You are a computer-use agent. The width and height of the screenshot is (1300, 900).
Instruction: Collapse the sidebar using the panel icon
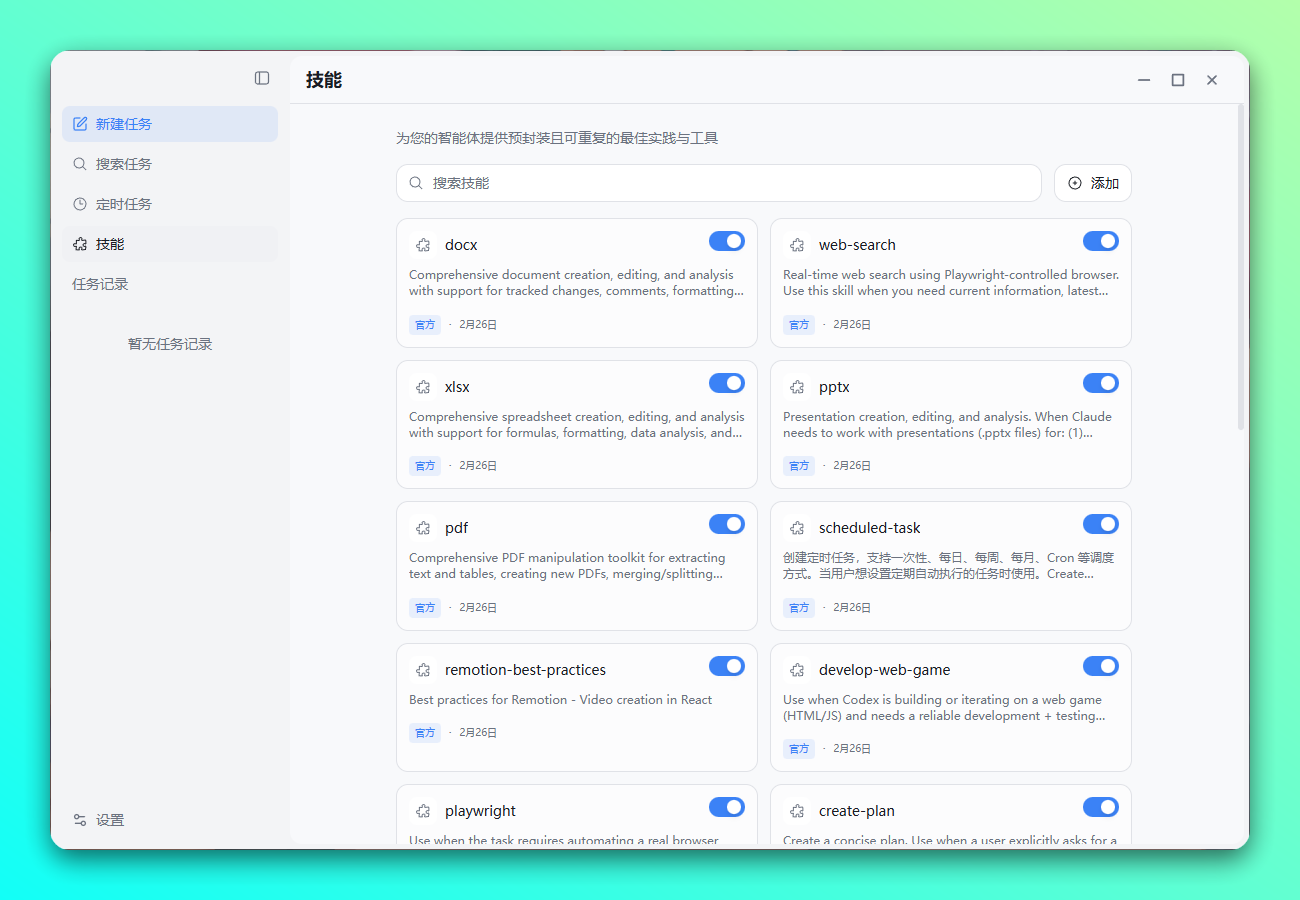262,78
